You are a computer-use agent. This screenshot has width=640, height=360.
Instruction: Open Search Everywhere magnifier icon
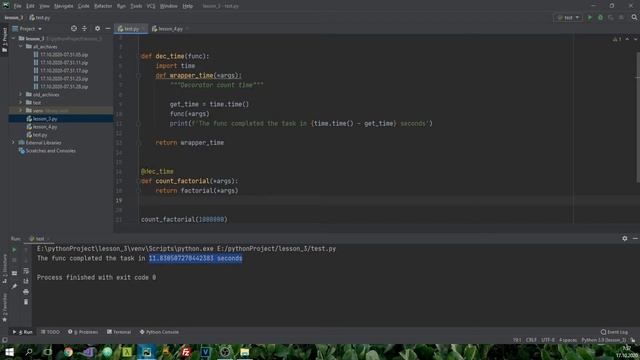tap(634, 18)
